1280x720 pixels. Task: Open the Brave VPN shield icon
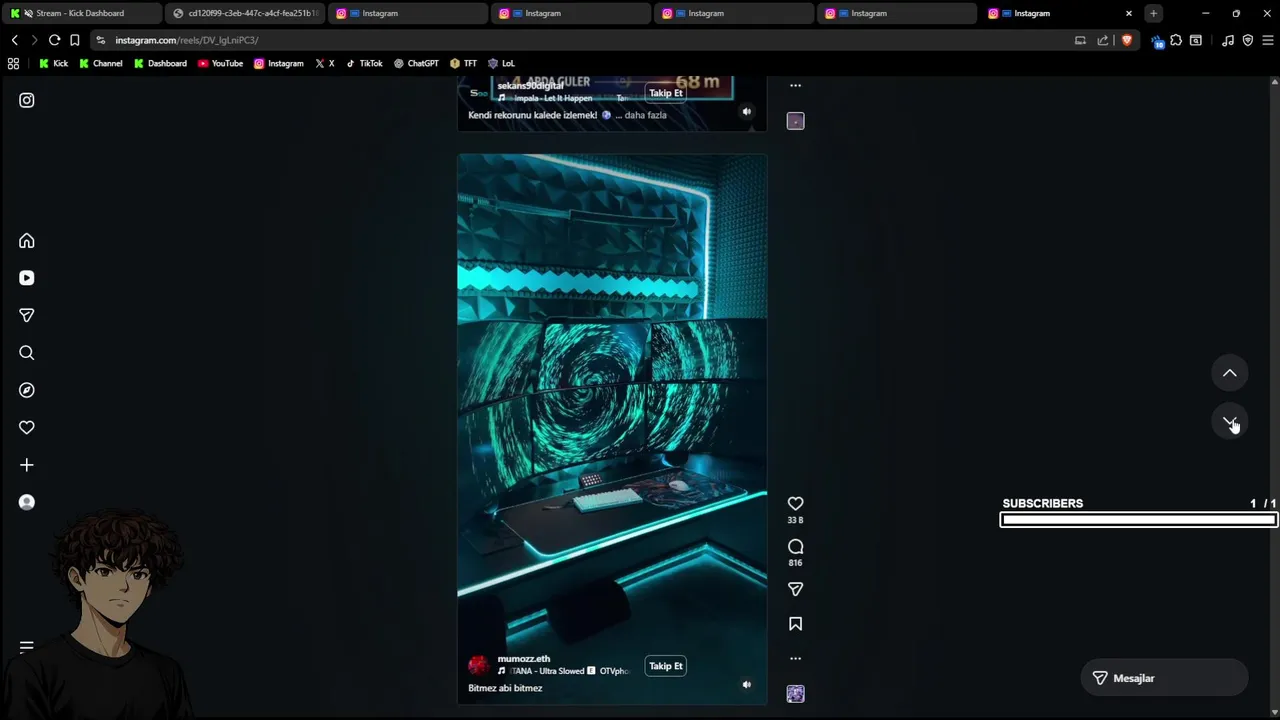point(1248,40)
